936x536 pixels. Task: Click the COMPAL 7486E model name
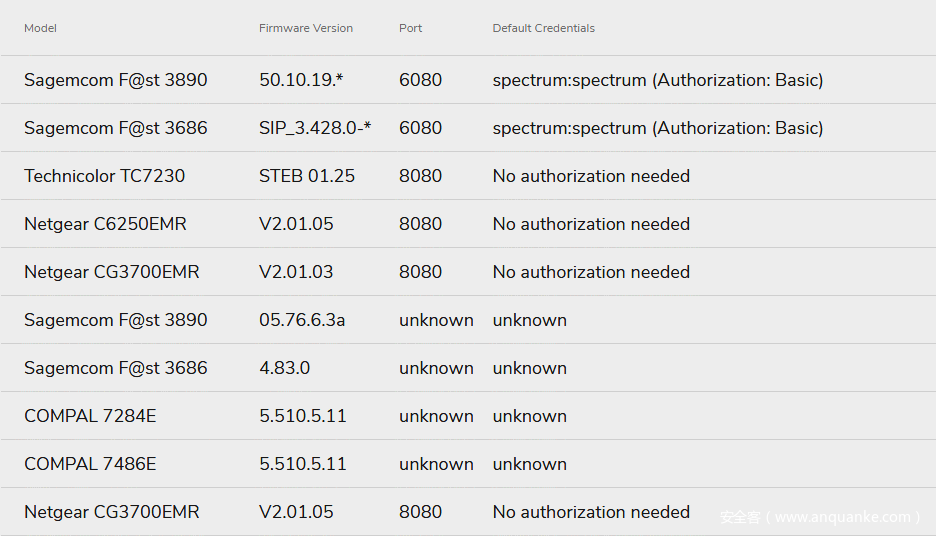coord(90,464)
